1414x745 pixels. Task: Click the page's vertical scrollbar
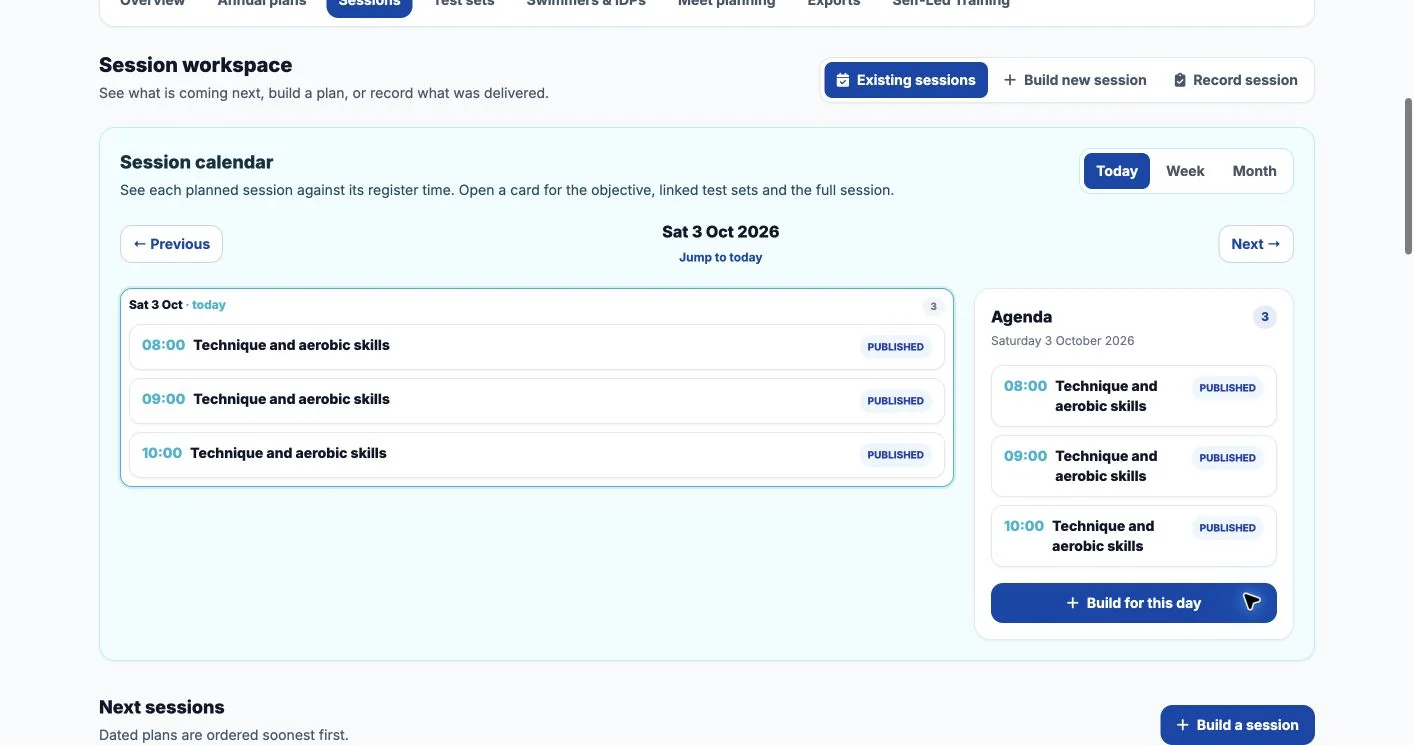[1408, 175]
